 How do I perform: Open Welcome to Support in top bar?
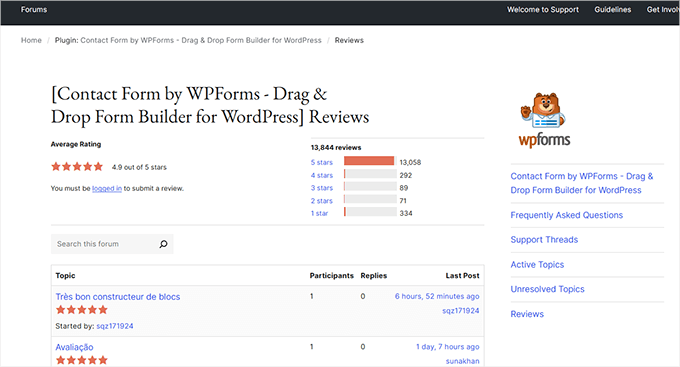pos(543,10)
